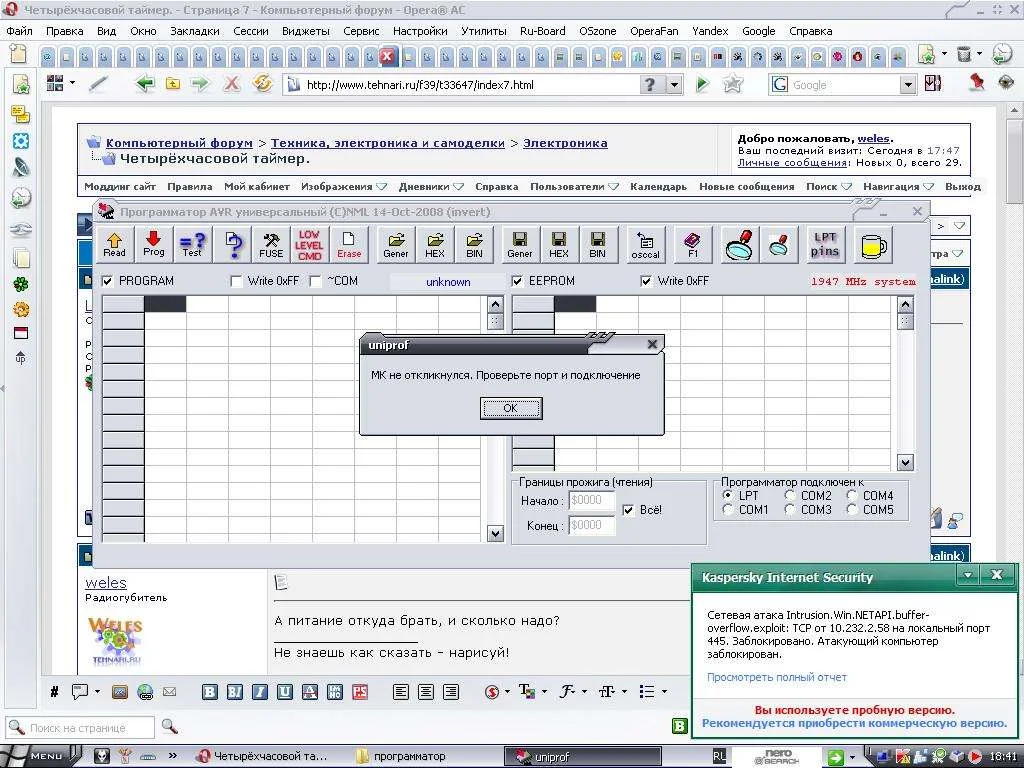Click the Read chip button
The width and height of the screenshot is (1024, 768).
pos(114,244)
